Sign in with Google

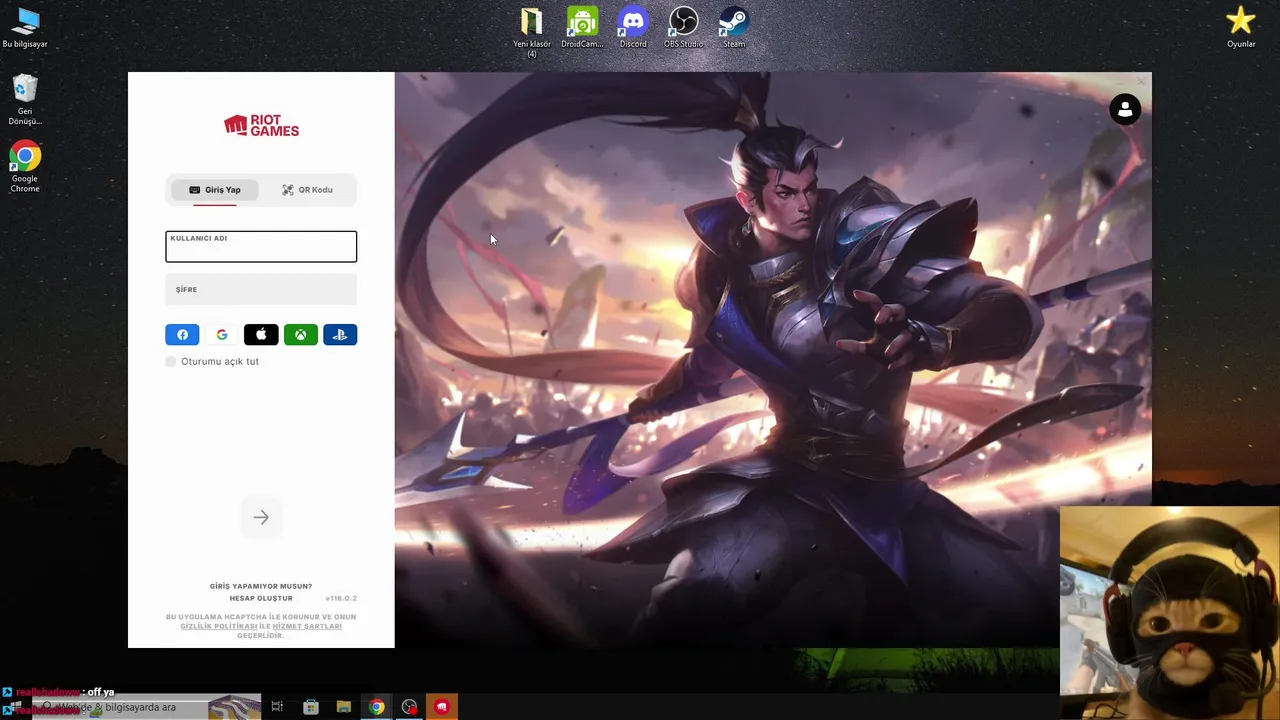tap(222, 335)
